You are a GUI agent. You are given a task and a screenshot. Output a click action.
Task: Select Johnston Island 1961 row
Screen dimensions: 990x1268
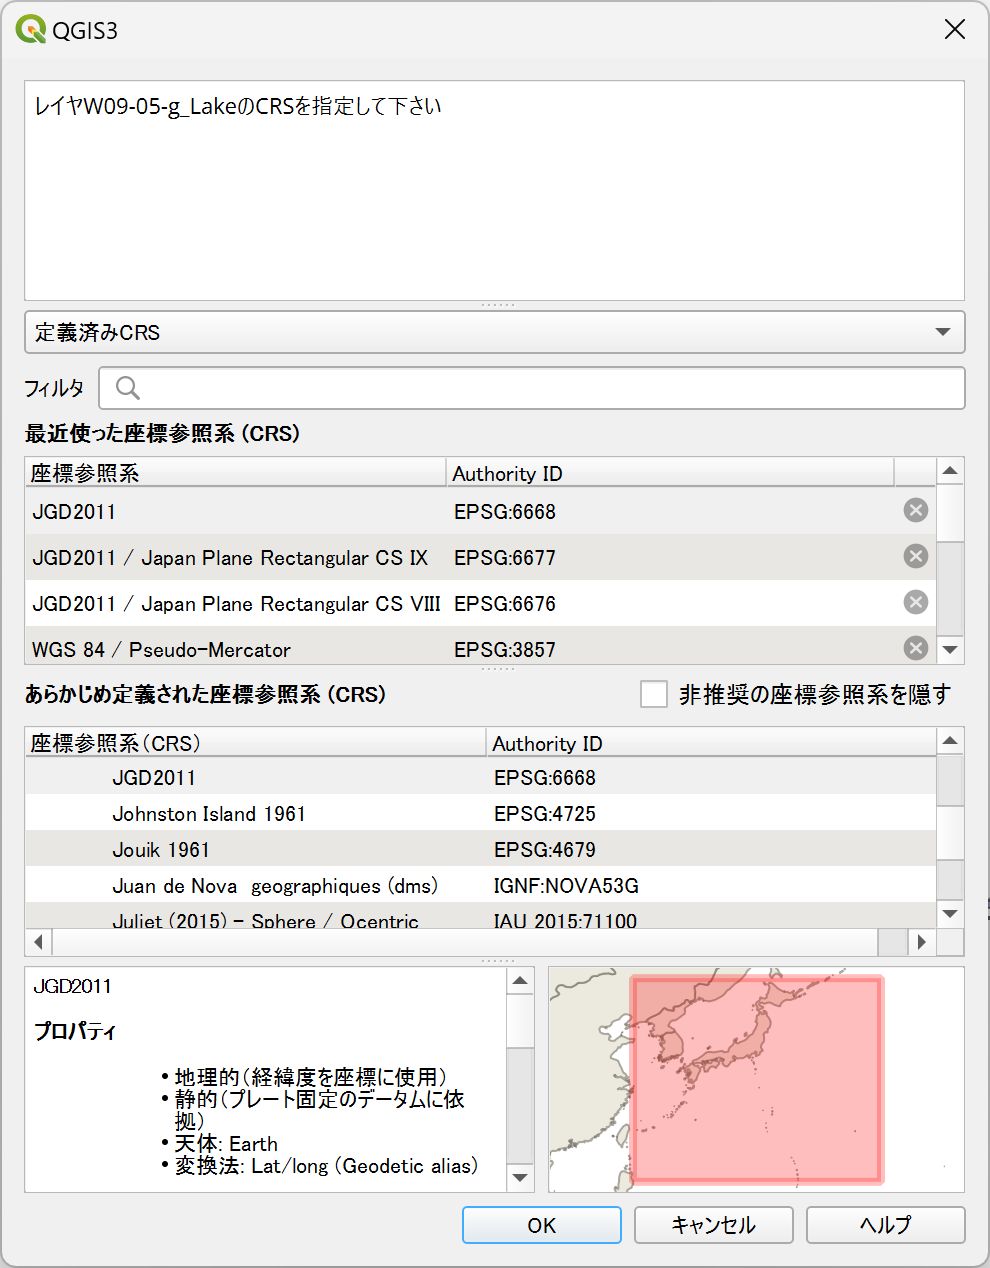481,813
